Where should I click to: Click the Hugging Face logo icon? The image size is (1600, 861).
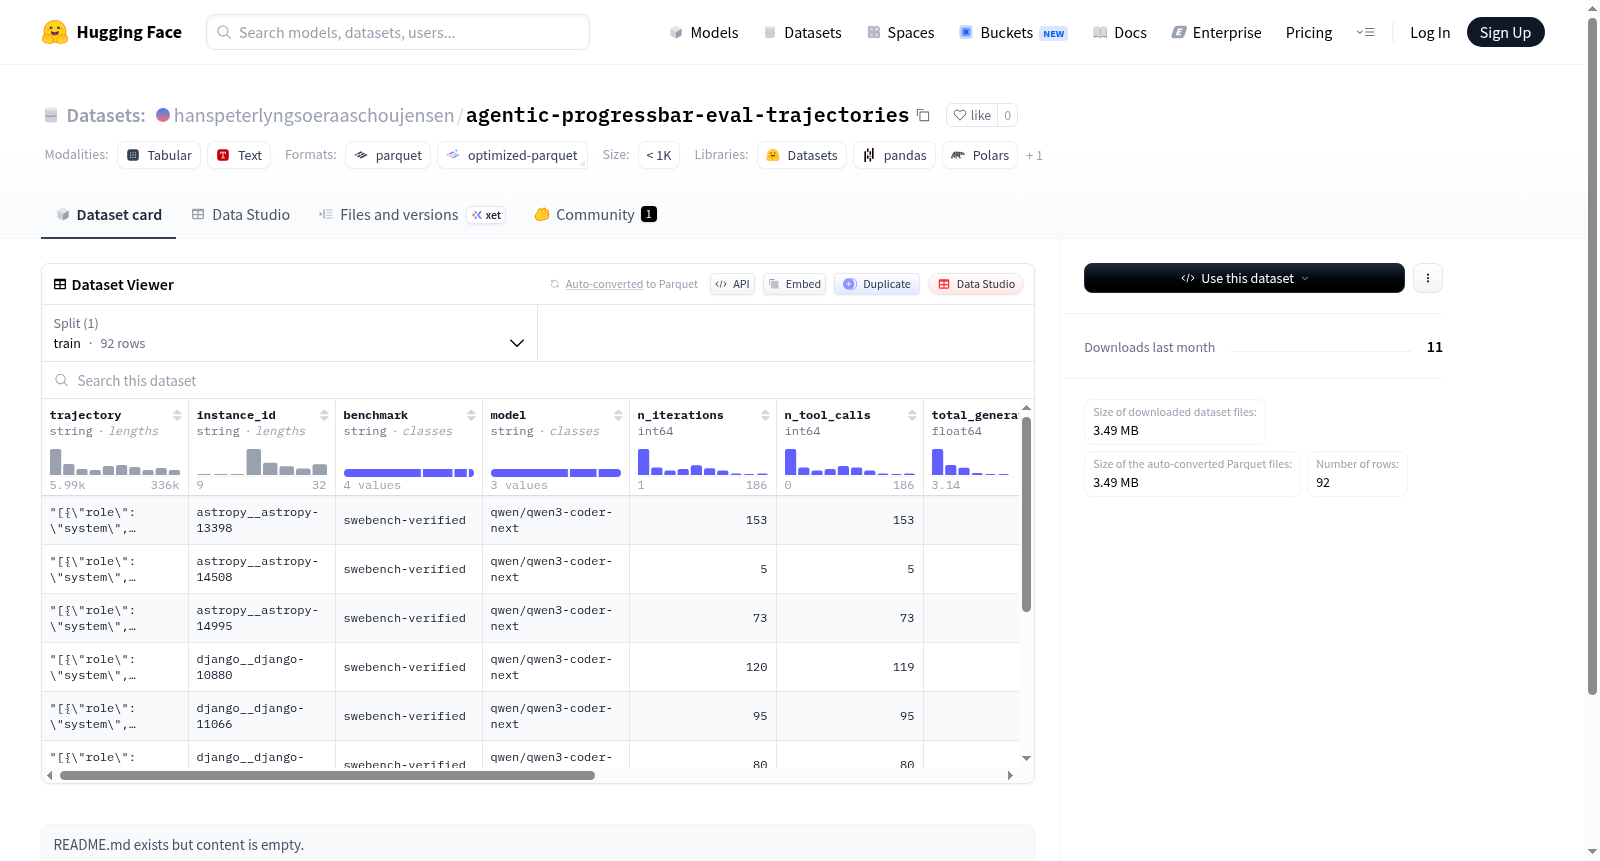coord(55,32)
